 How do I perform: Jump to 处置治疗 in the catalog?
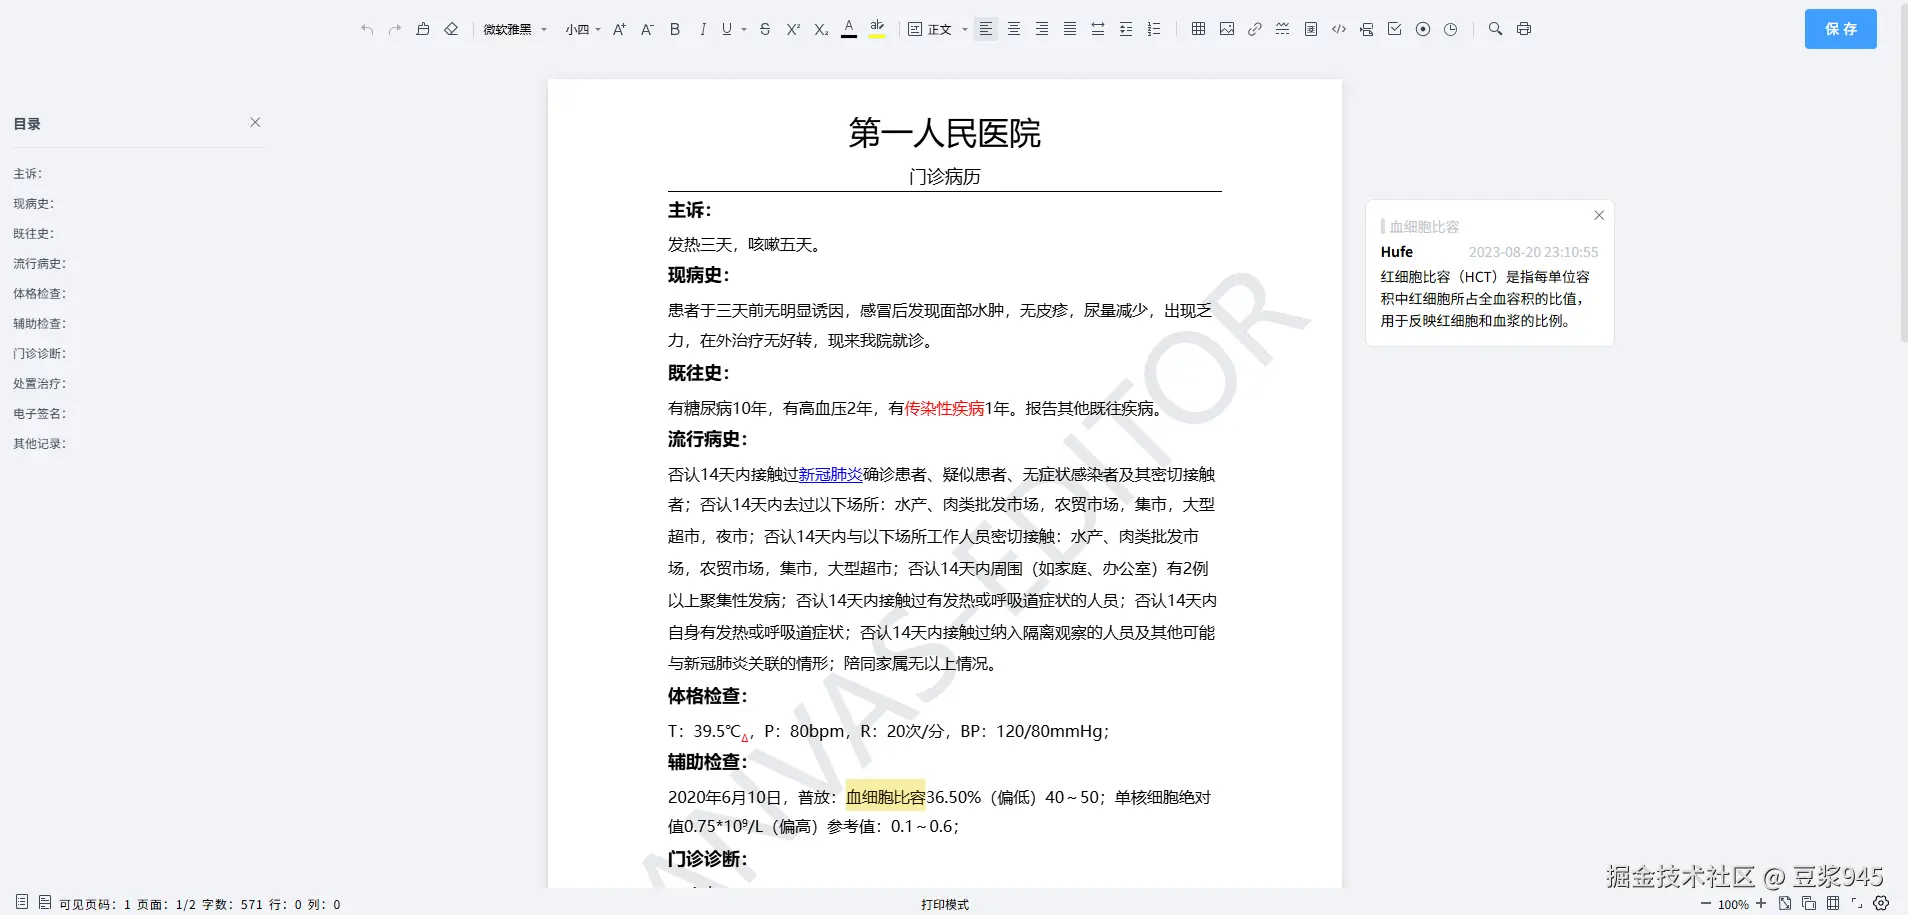pos(40,384)
